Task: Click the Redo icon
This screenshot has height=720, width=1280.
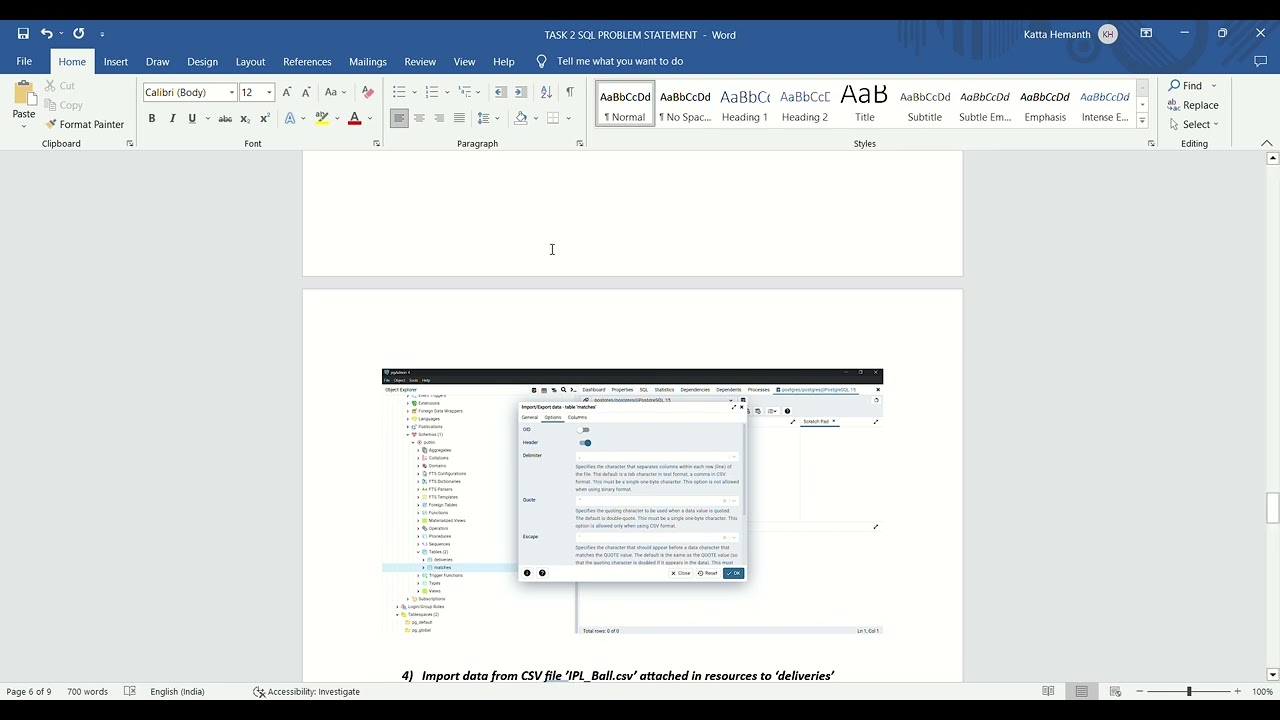Action: pyautogui.click(x=79, y=34)
